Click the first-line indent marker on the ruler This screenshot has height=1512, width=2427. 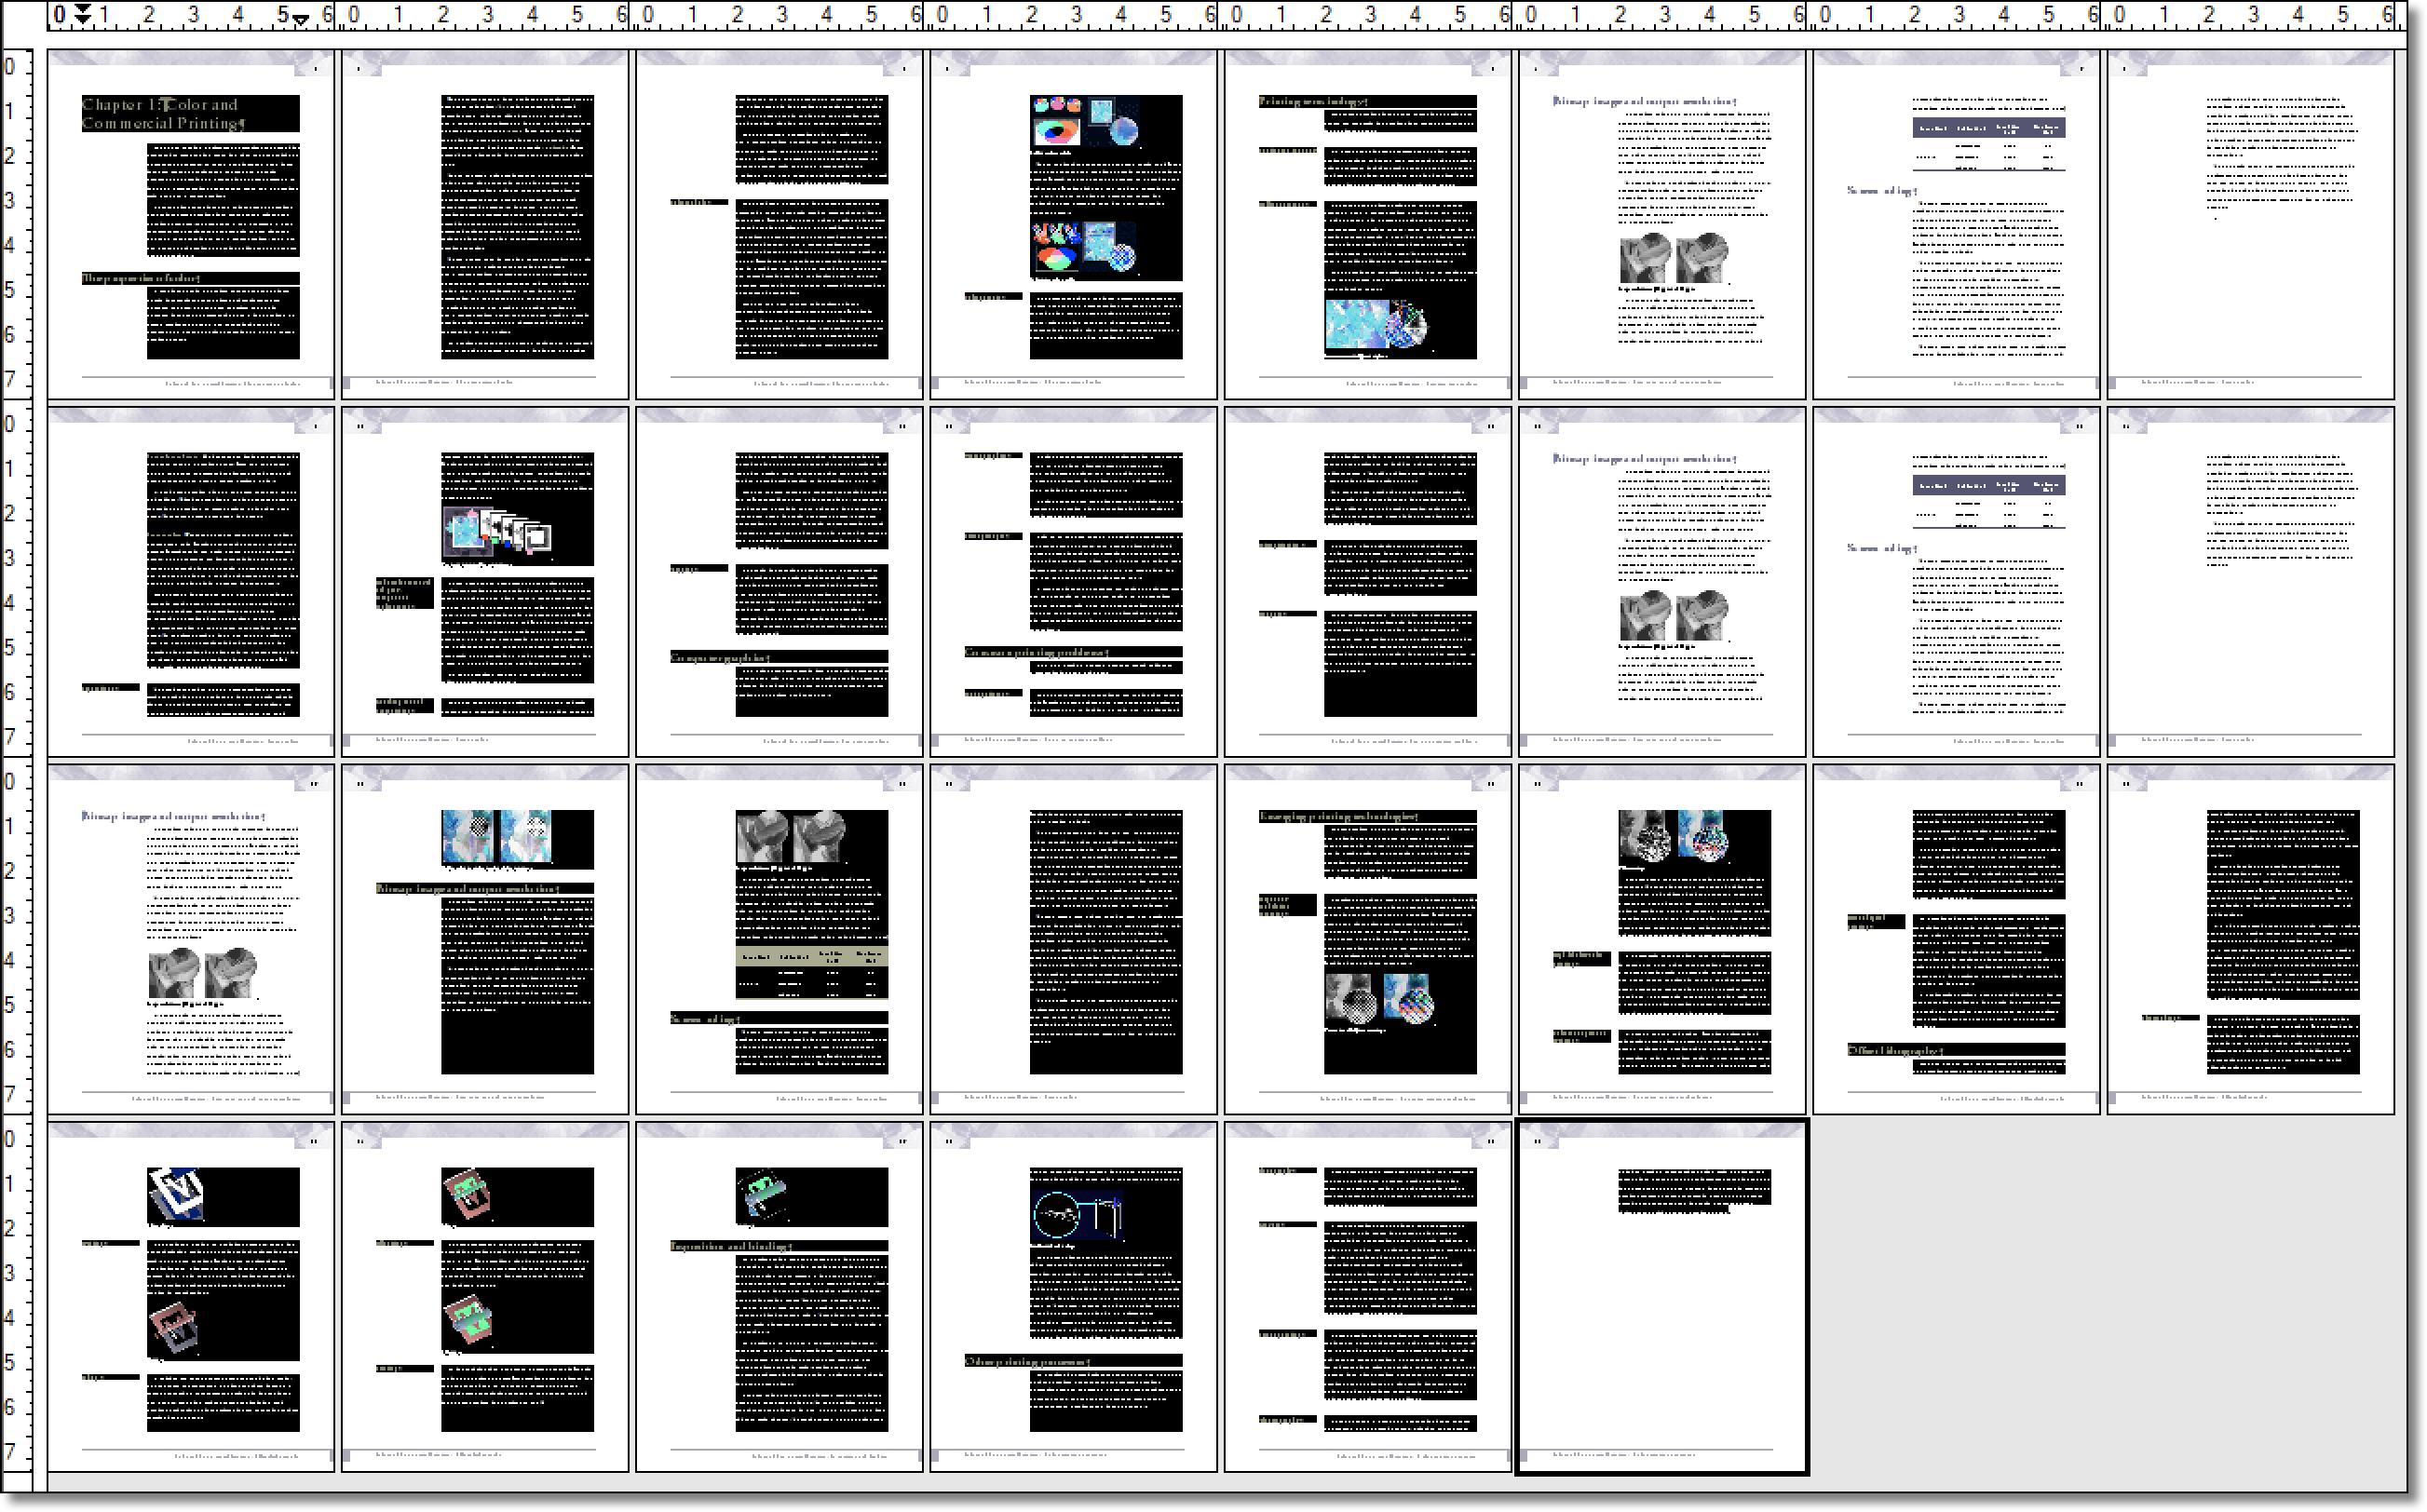point(84,12)
